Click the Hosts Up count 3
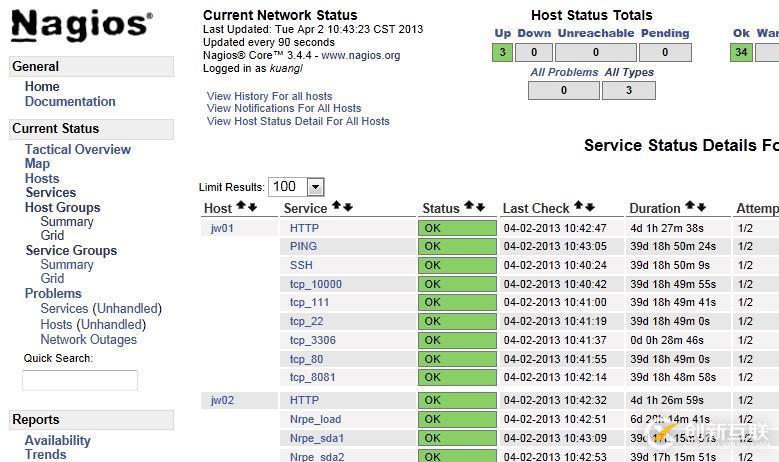779x462 pixels. 502,53
